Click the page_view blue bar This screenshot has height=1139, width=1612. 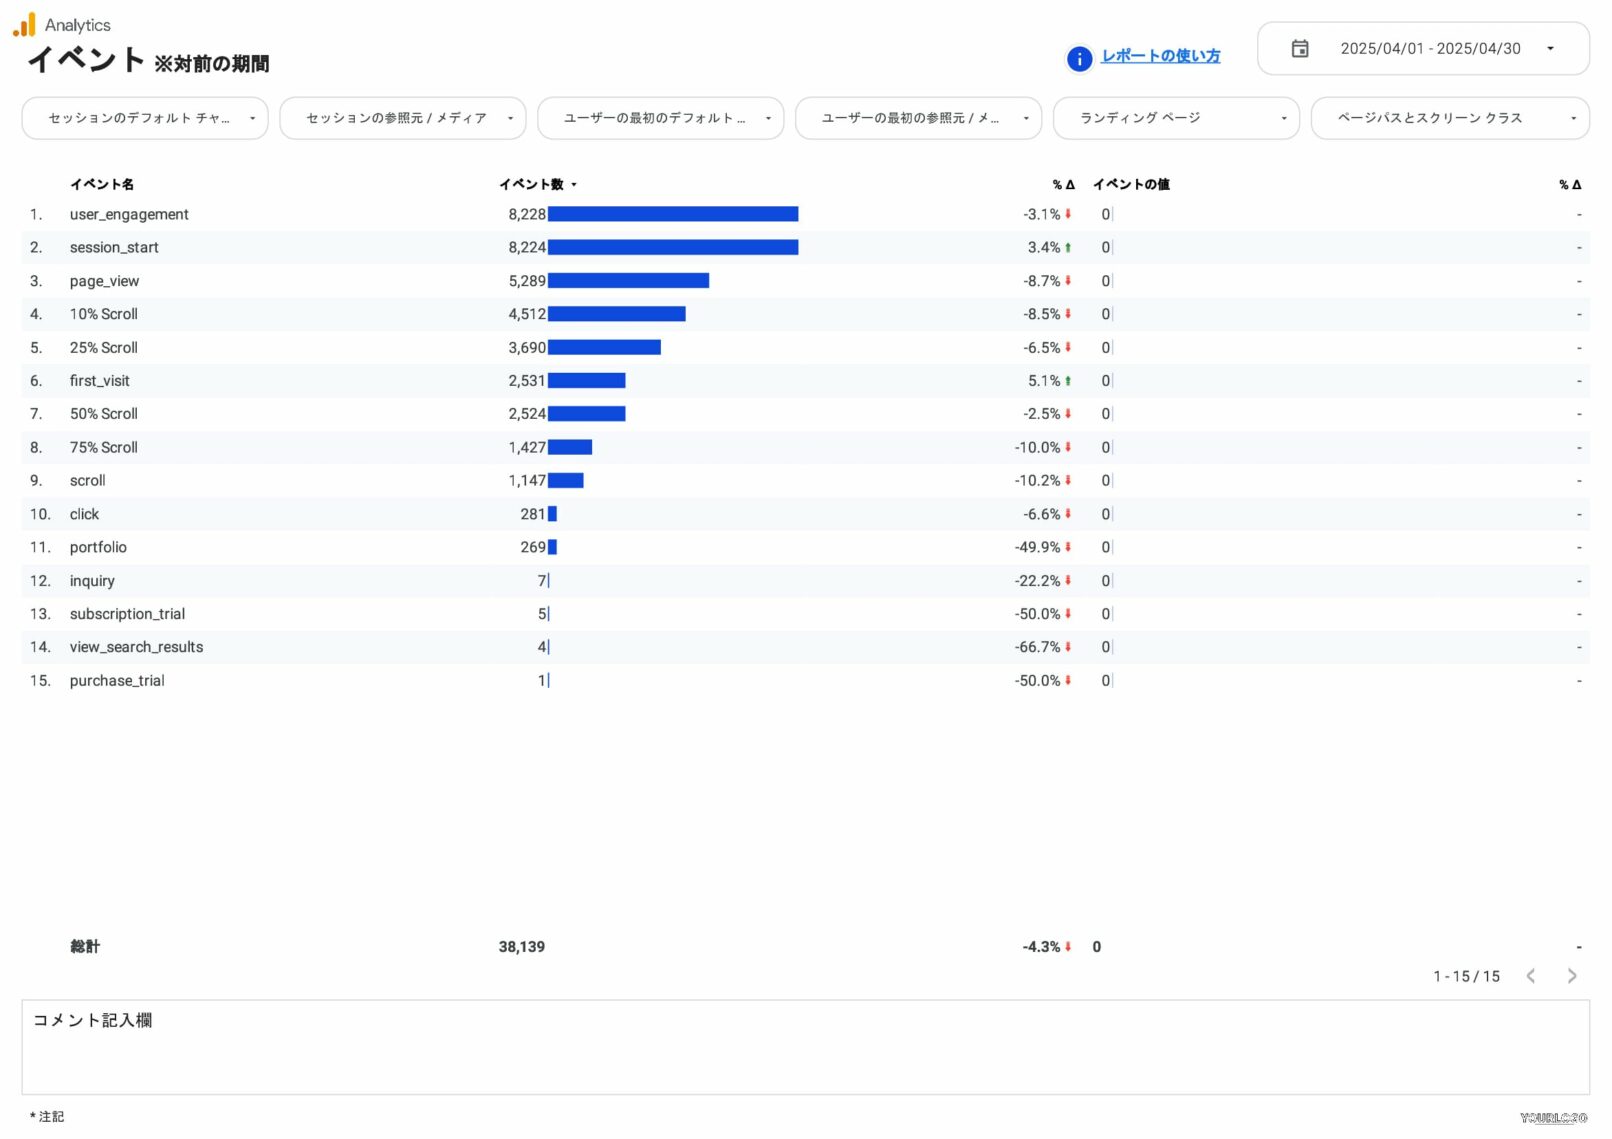click(x=628, y=281)
